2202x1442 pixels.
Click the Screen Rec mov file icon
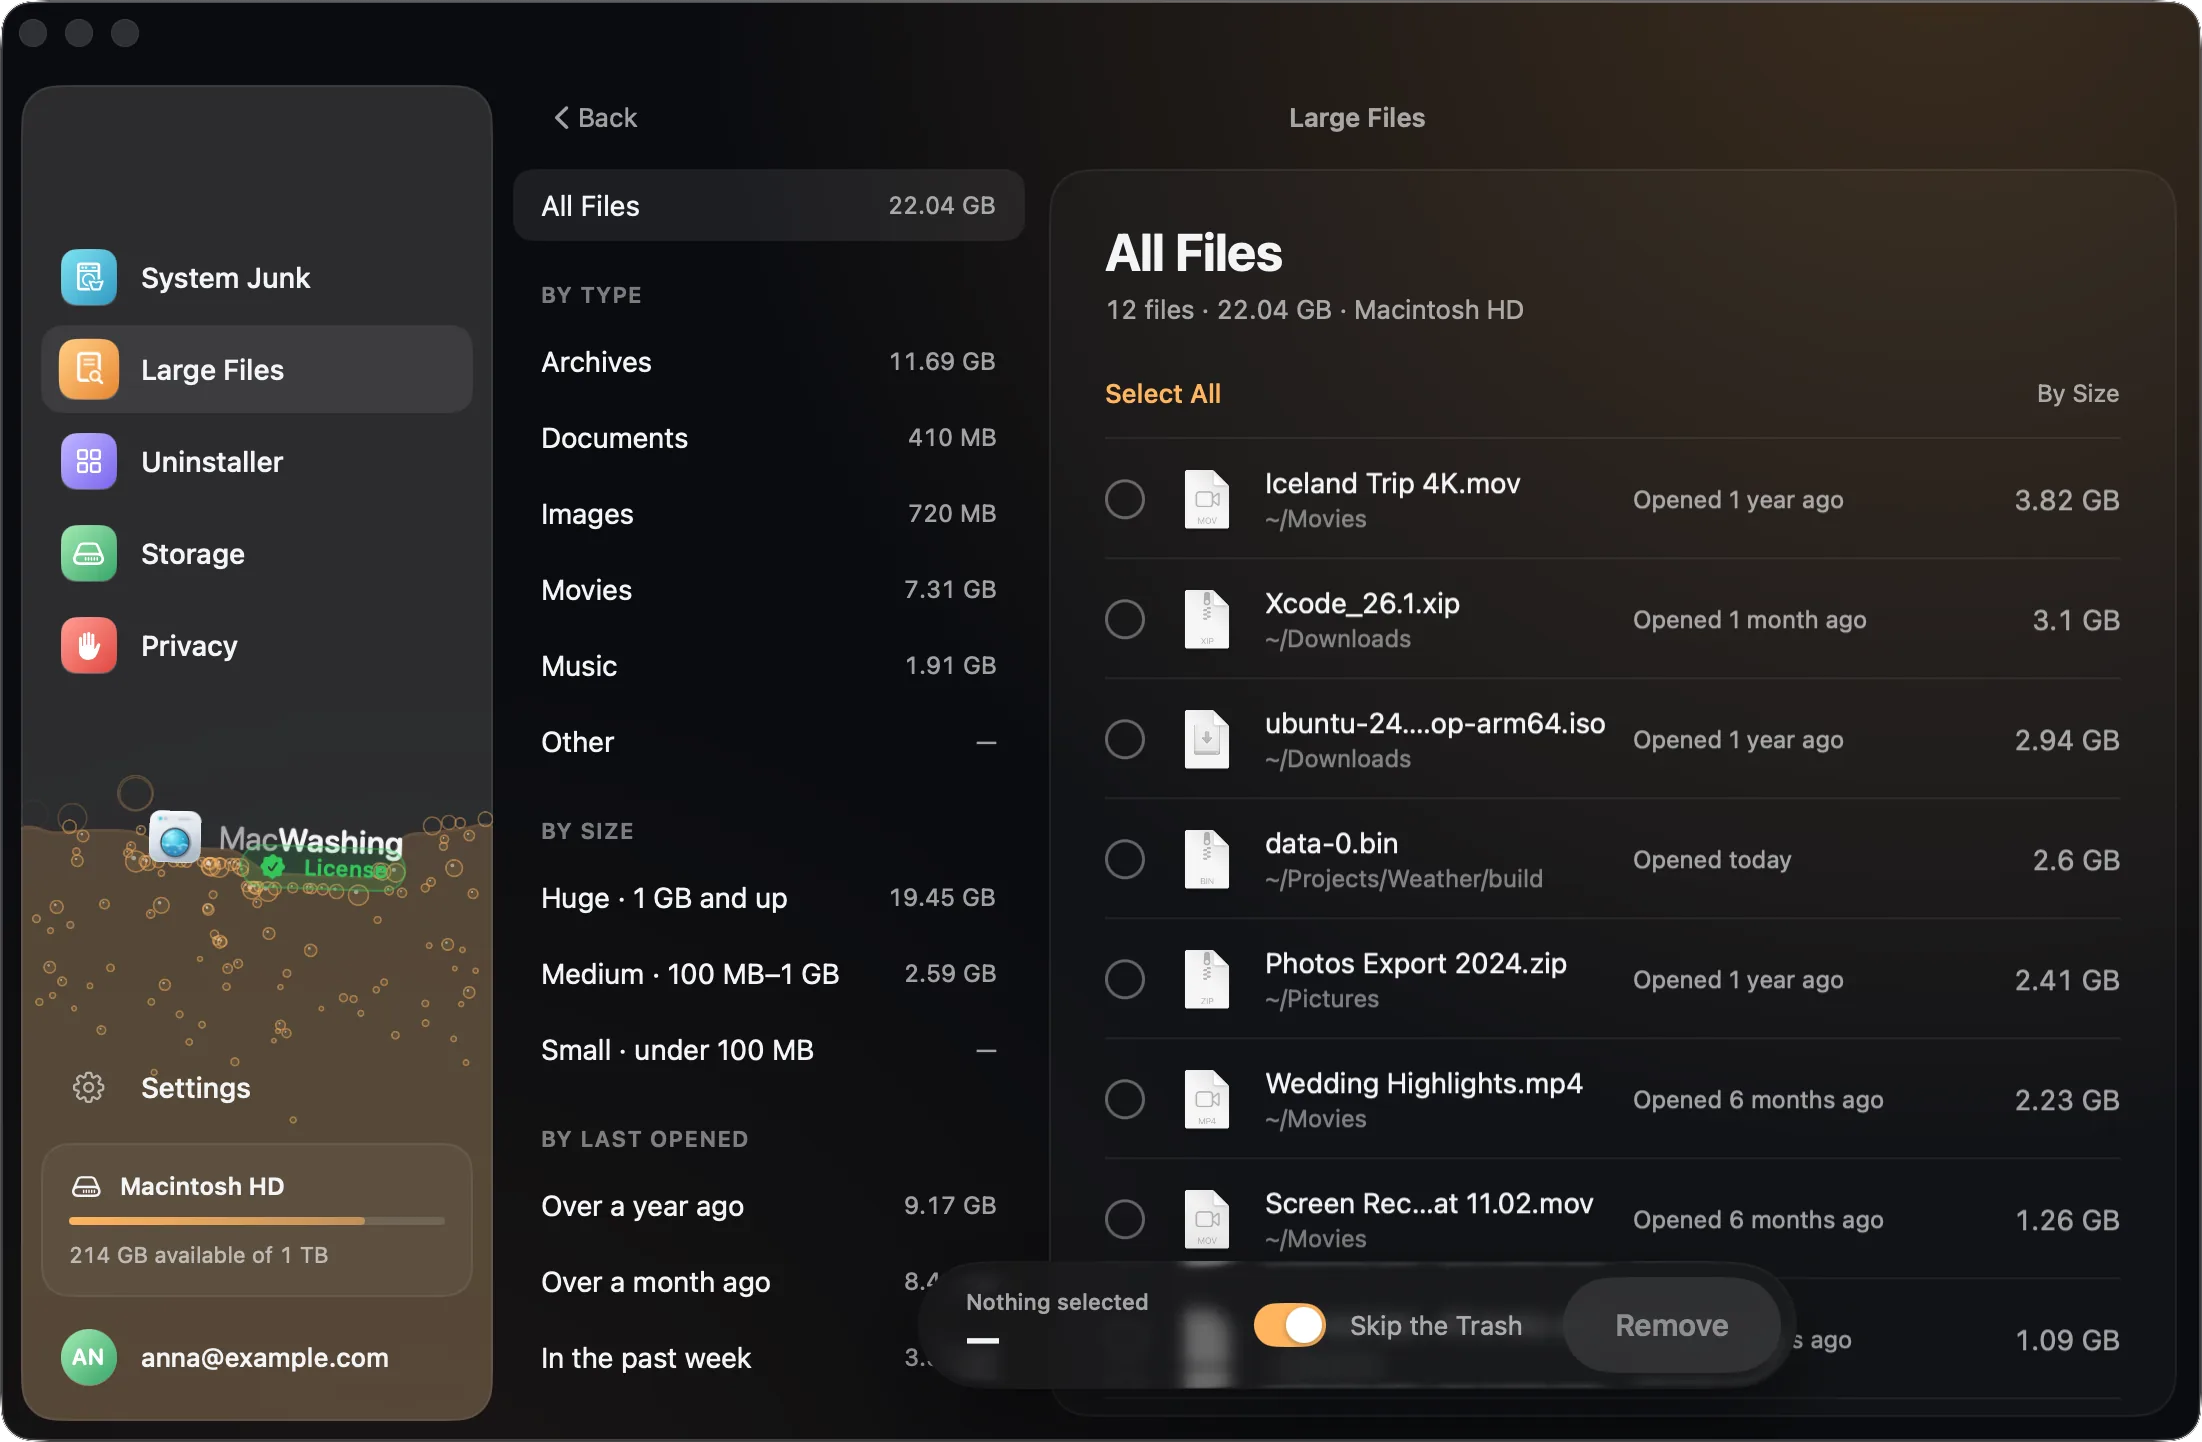(1207, 1219)
